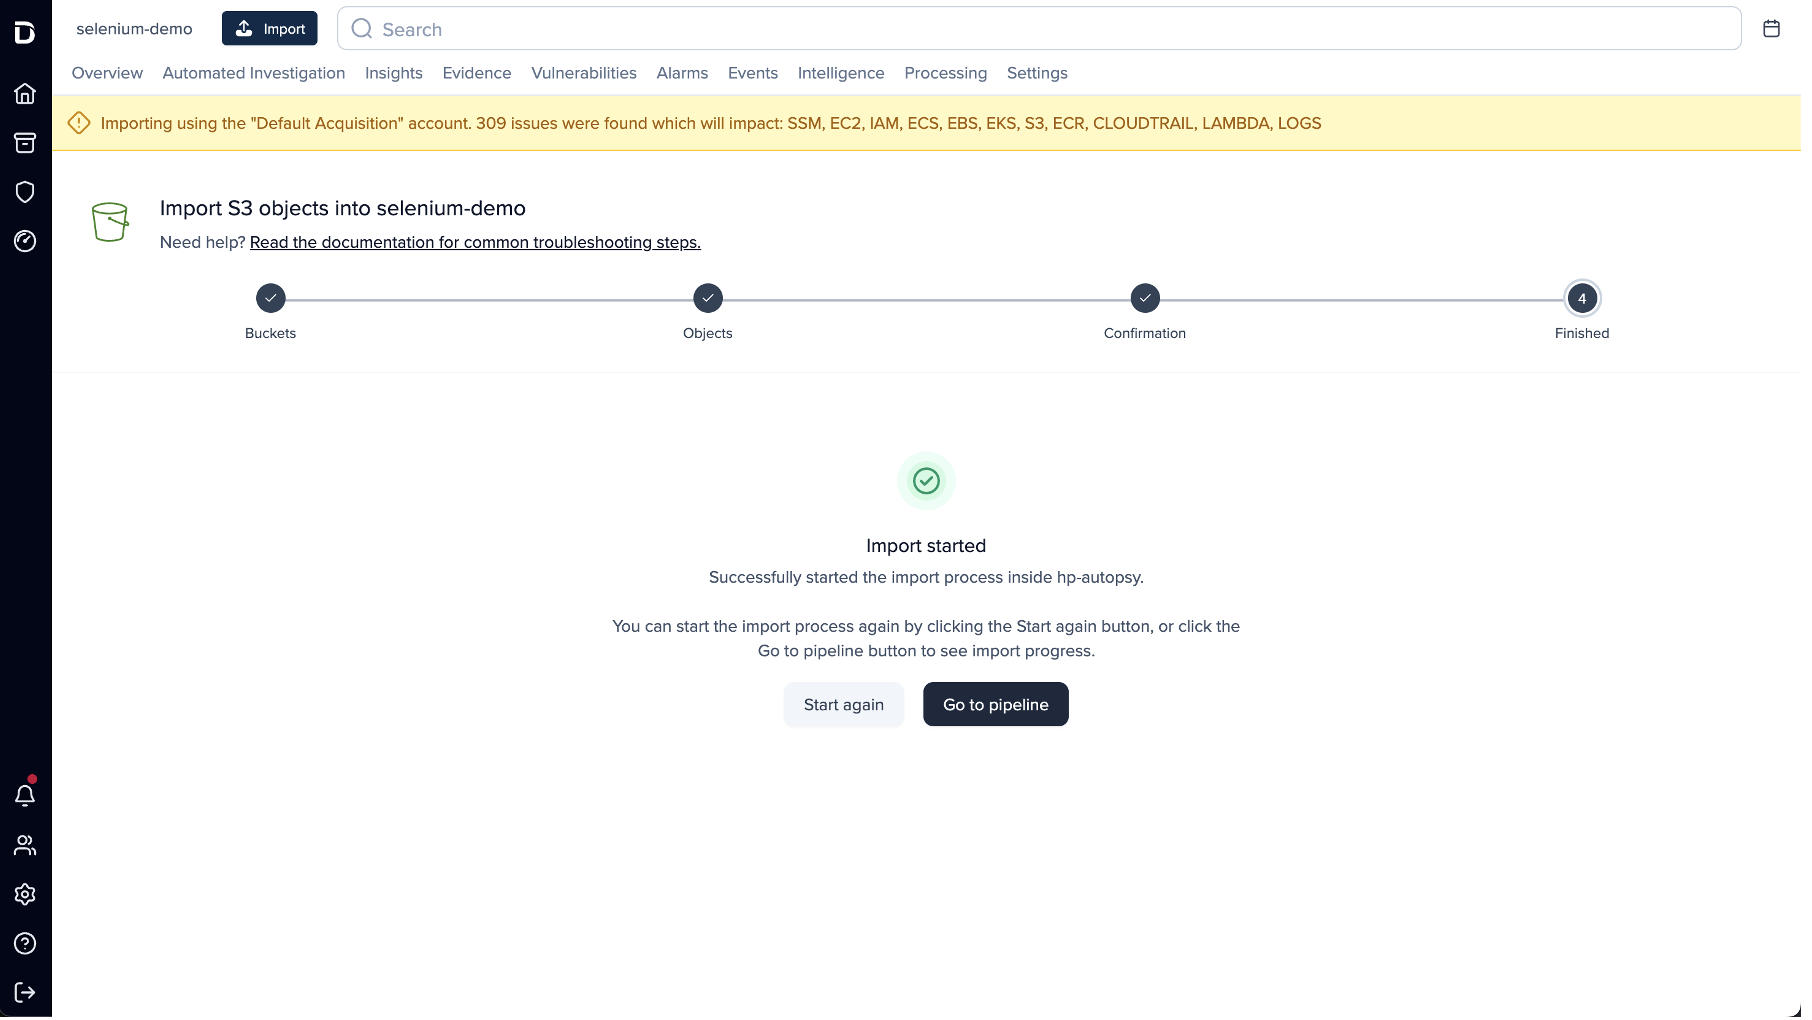The image size is (1812, 1020).
Task: Open the troubleshooting documentation link
Action: (476, 242)
